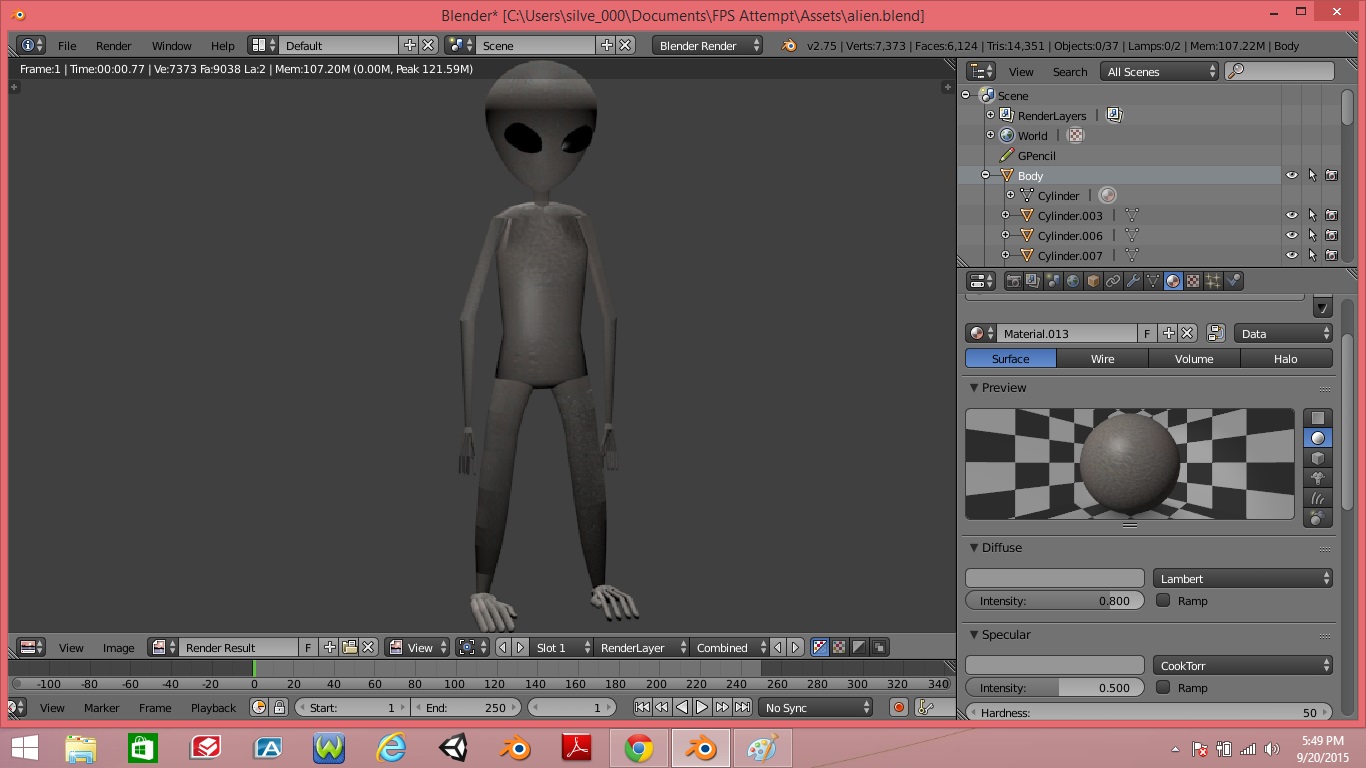
Task: Toggle automatic keyframe record button
Action: 898,708
